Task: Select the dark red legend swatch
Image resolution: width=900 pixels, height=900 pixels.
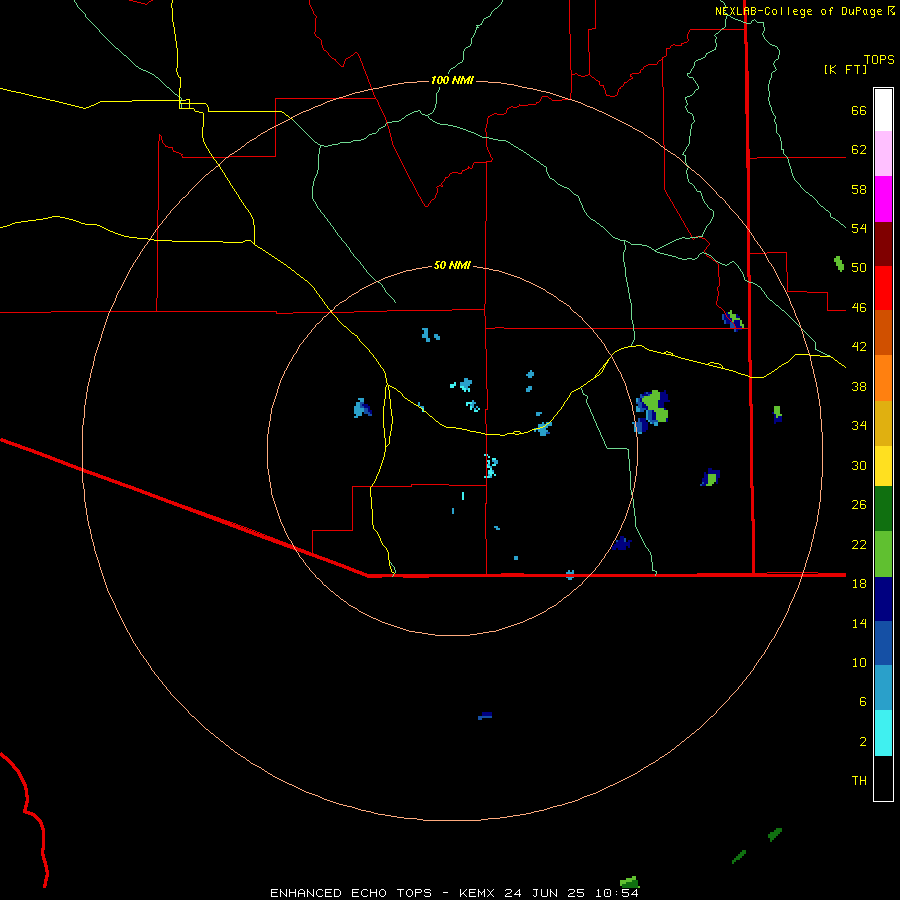Action: point(883,244)
